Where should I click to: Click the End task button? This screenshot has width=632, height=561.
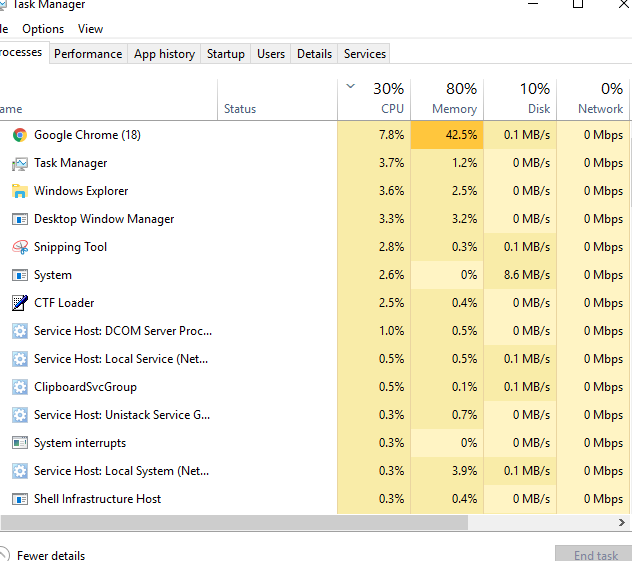pyautogui.click(x=595, y=555)
